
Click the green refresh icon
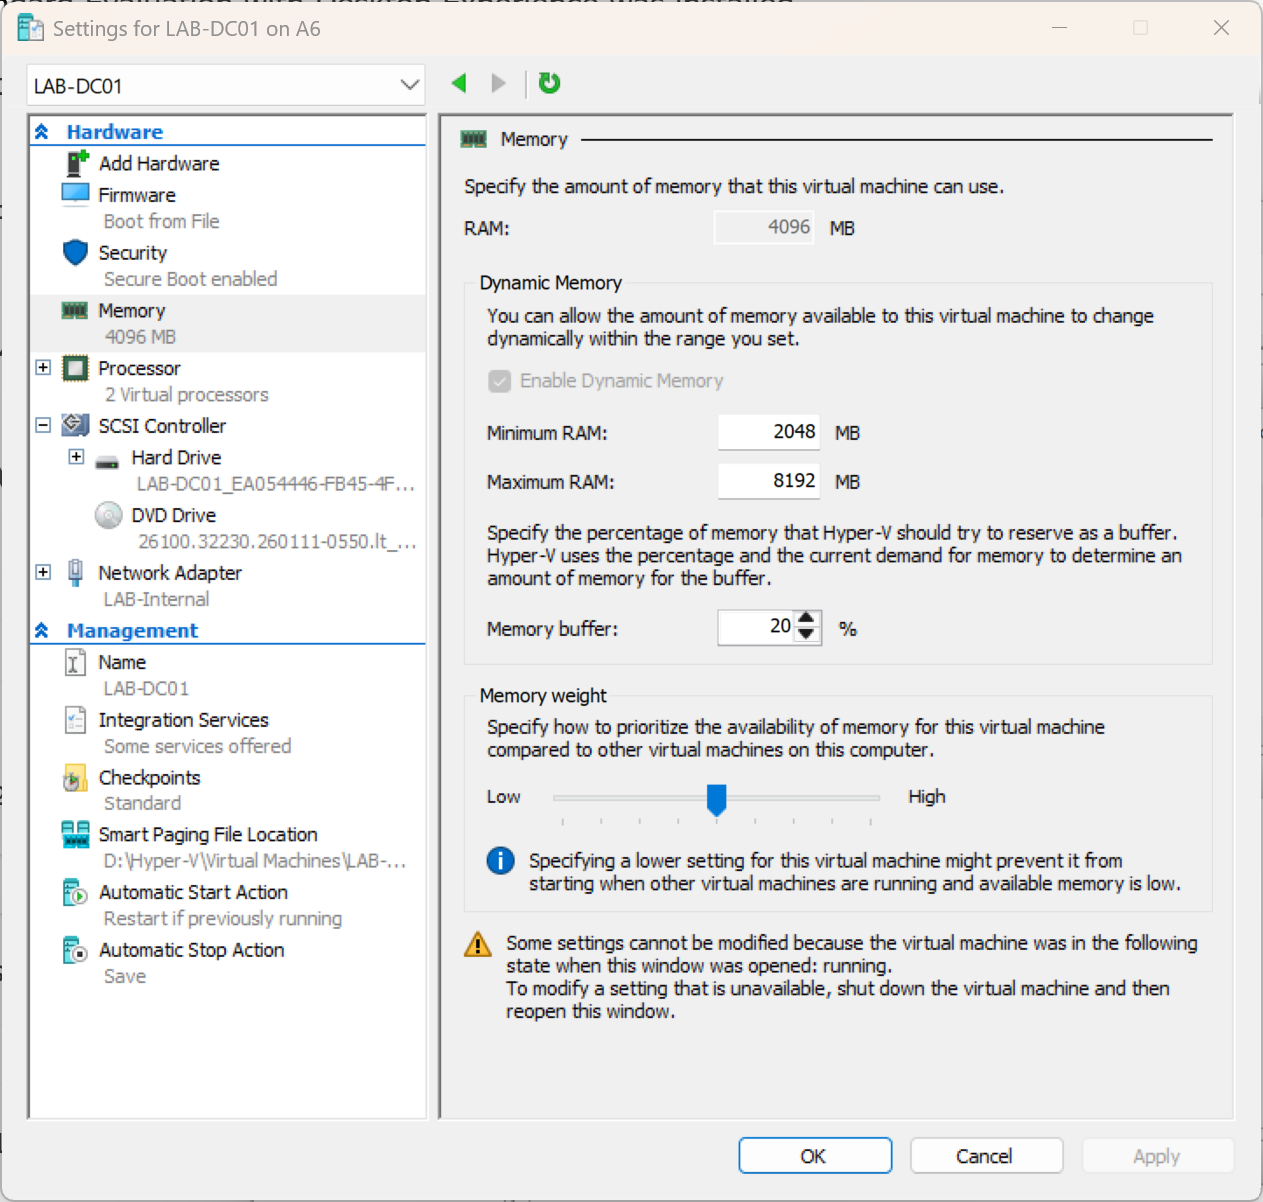(x=549, y=83)
